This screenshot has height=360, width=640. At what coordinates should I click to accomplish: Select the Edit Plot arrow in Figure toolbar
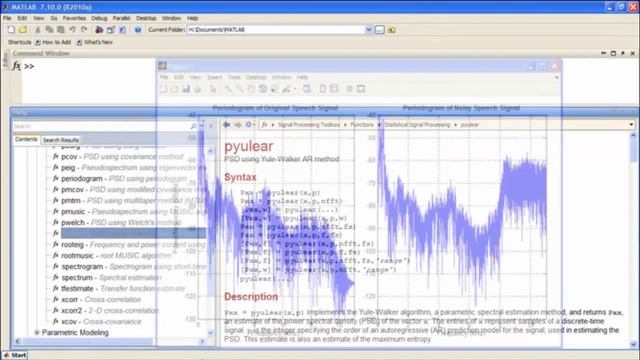pyautogui.click(x=213, y=89)
